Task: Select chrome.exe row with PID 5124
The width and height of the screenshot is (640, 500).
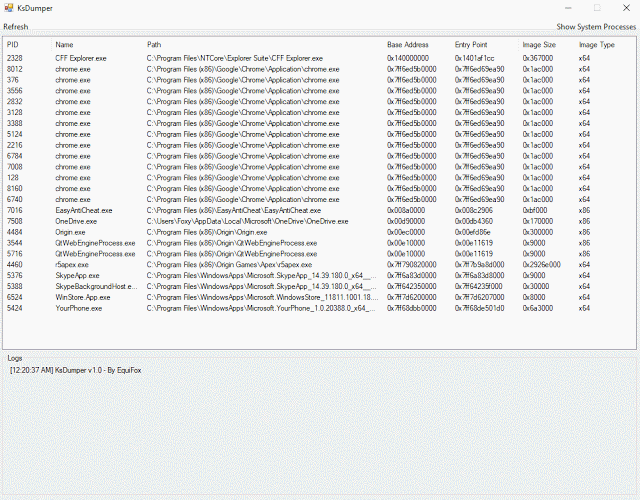Action: point(319,134)
